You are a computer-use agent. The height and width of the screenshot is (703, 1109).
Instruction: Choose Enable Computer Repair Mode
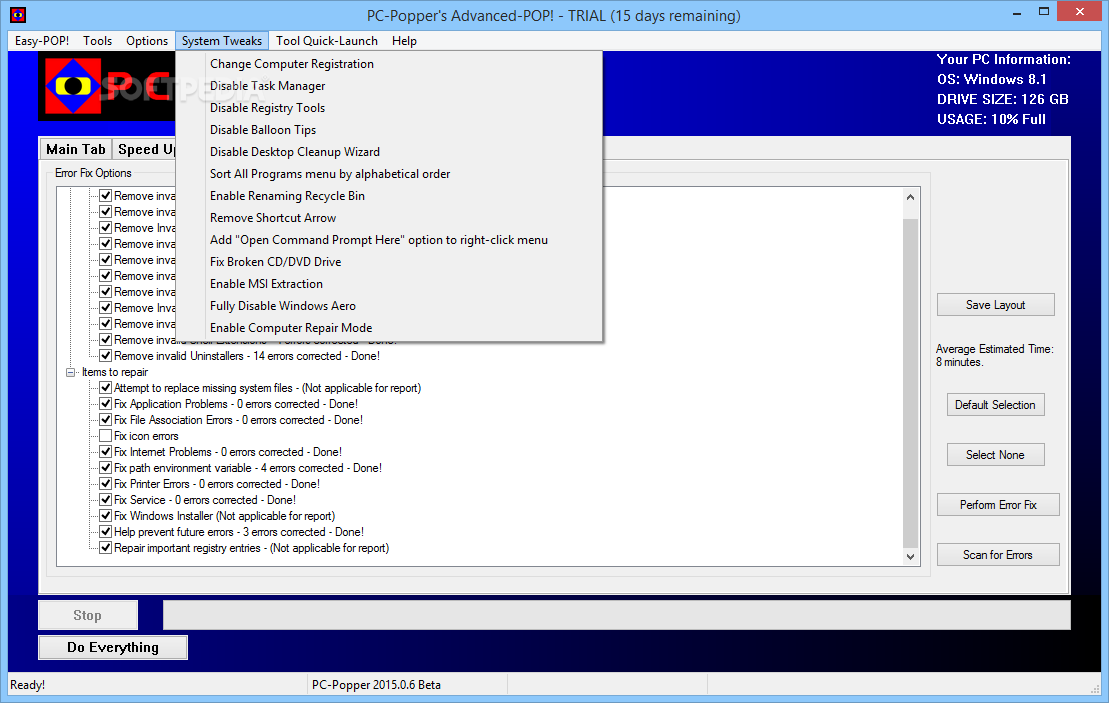[x=389, y=327]
